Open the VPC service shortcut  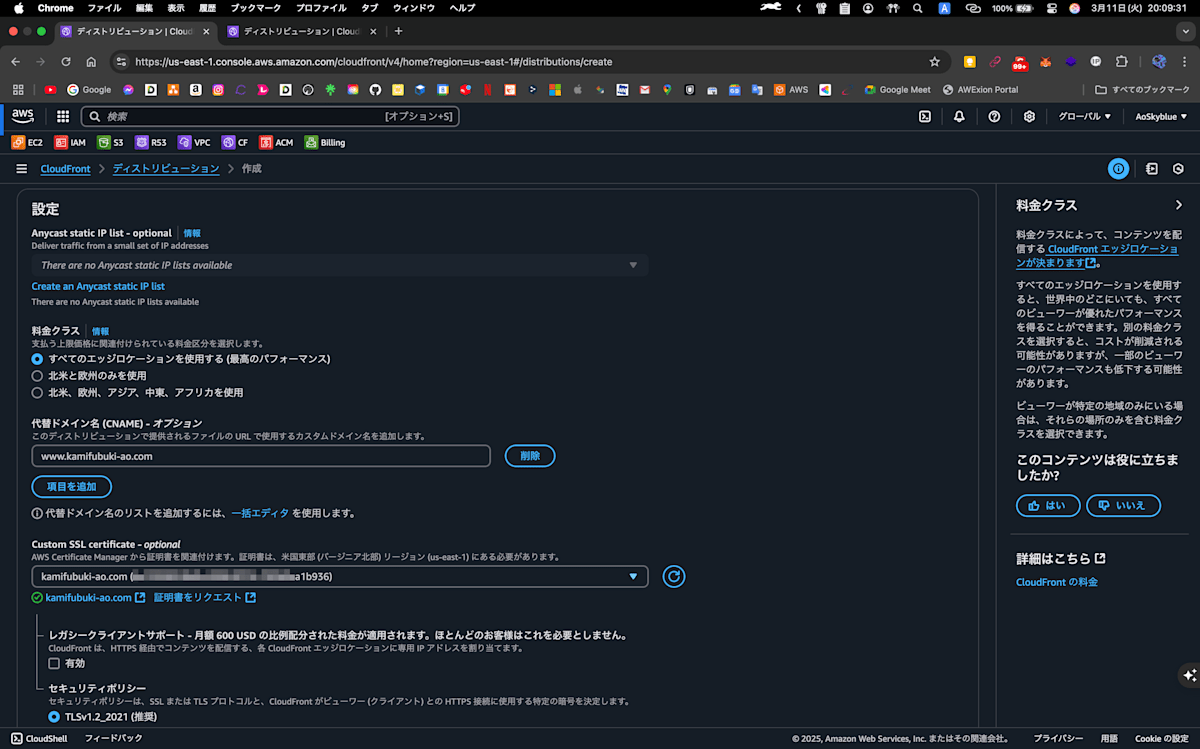click(x=194, y=142)
